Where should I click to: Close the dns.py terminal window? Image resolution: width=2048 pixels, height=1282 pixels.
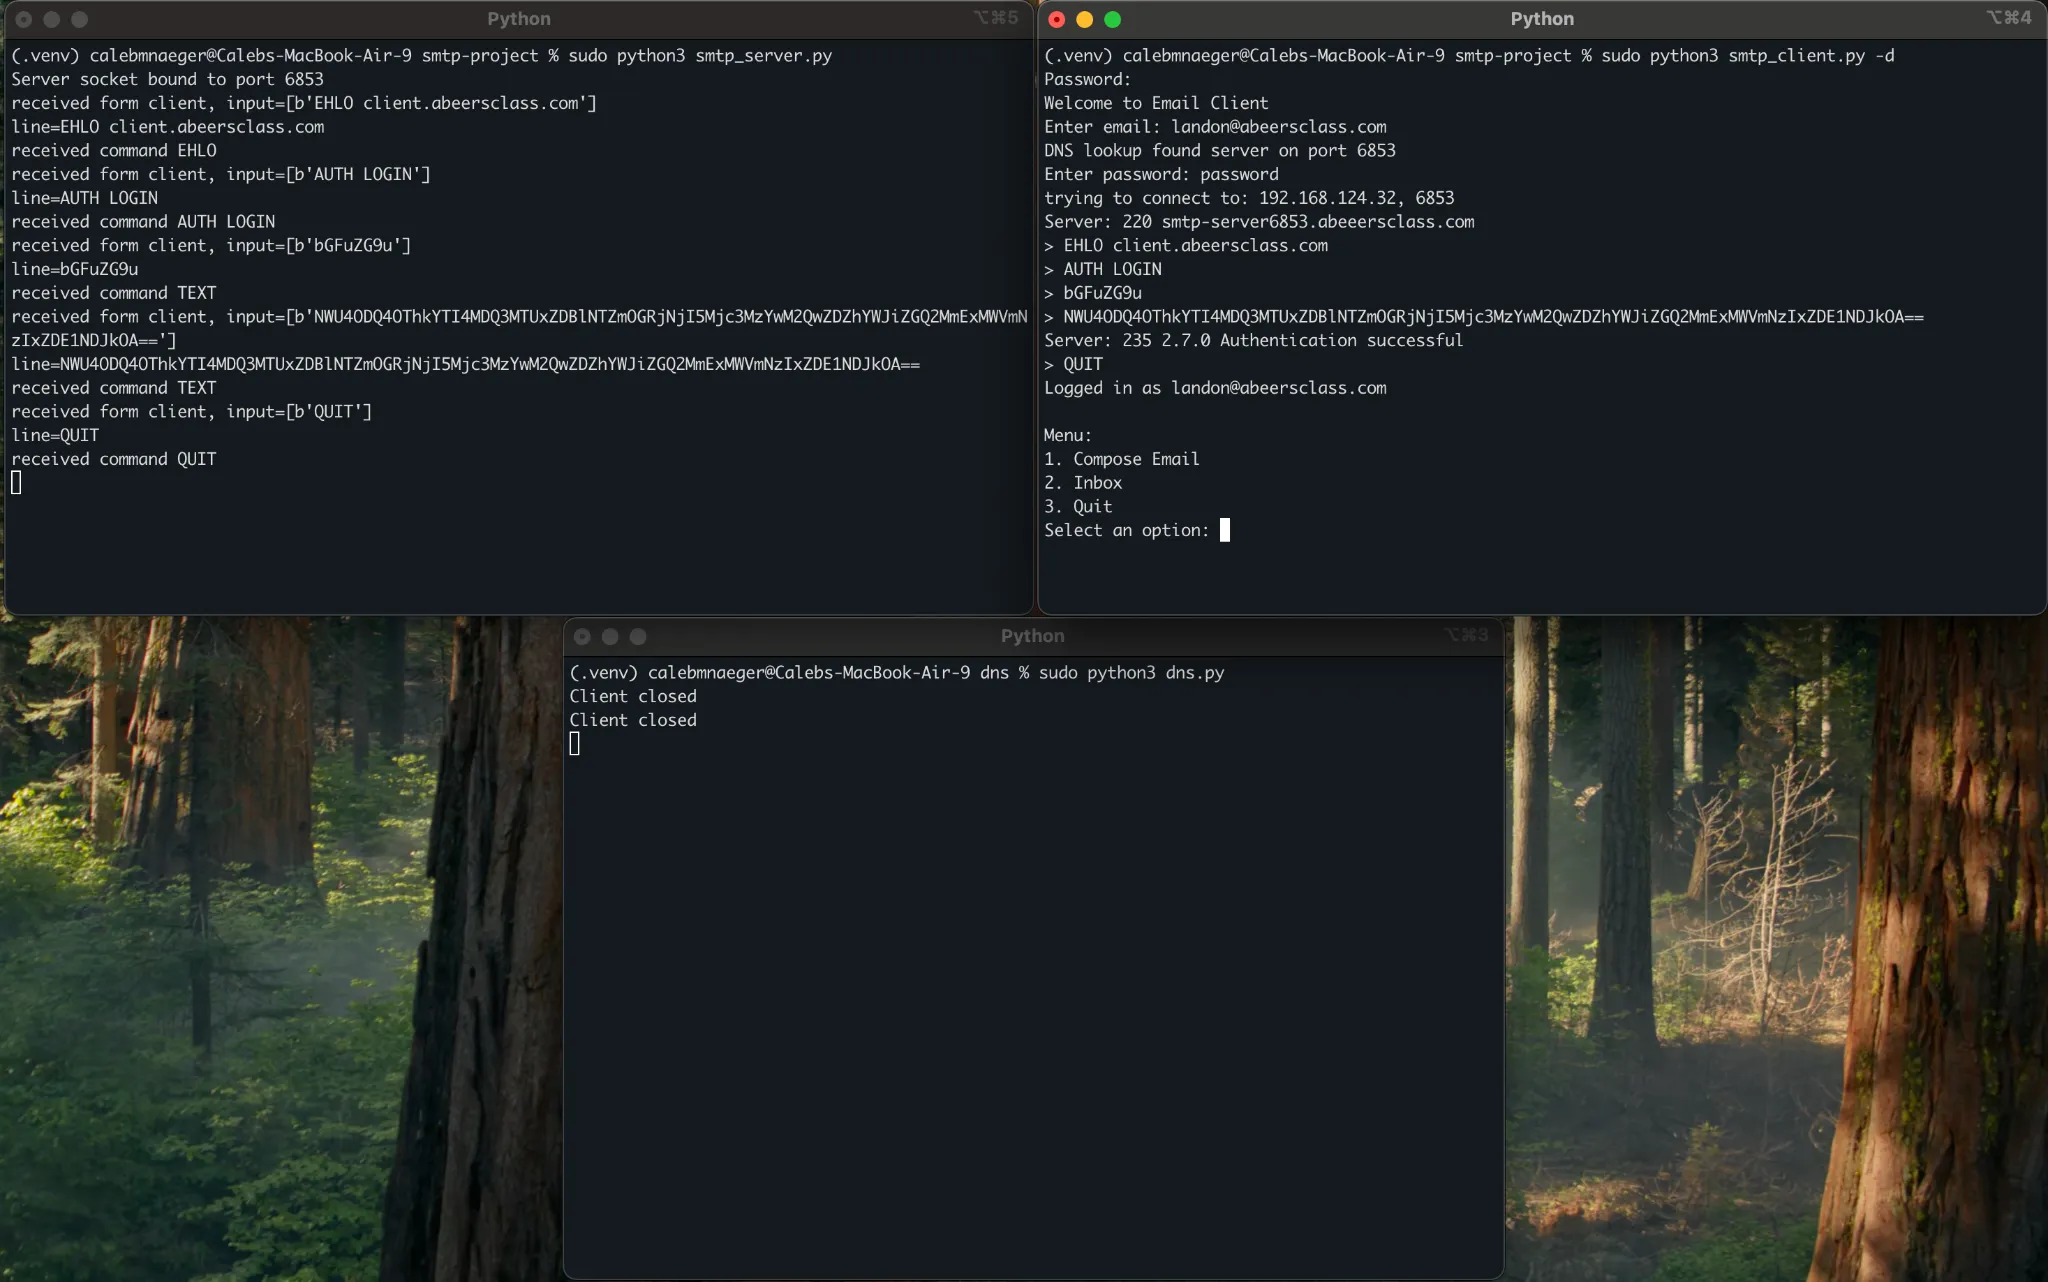click(x=582, y=636)
